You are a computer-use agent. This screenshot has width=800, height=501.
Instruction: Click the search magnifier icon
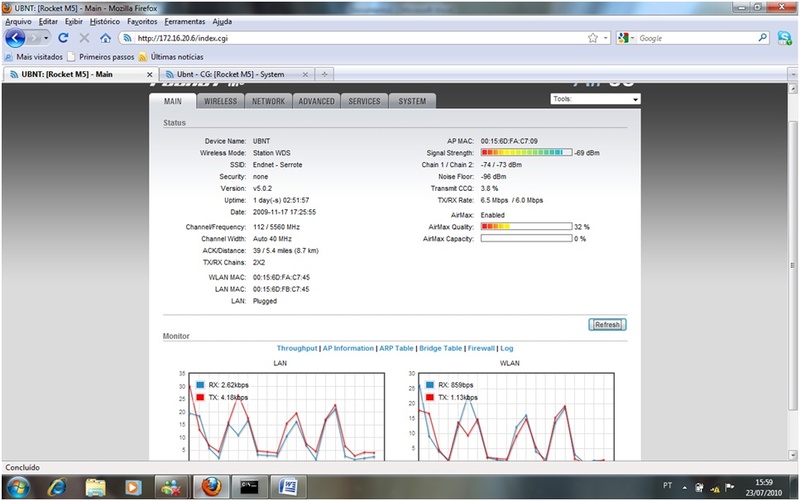(x=762, y=38)
